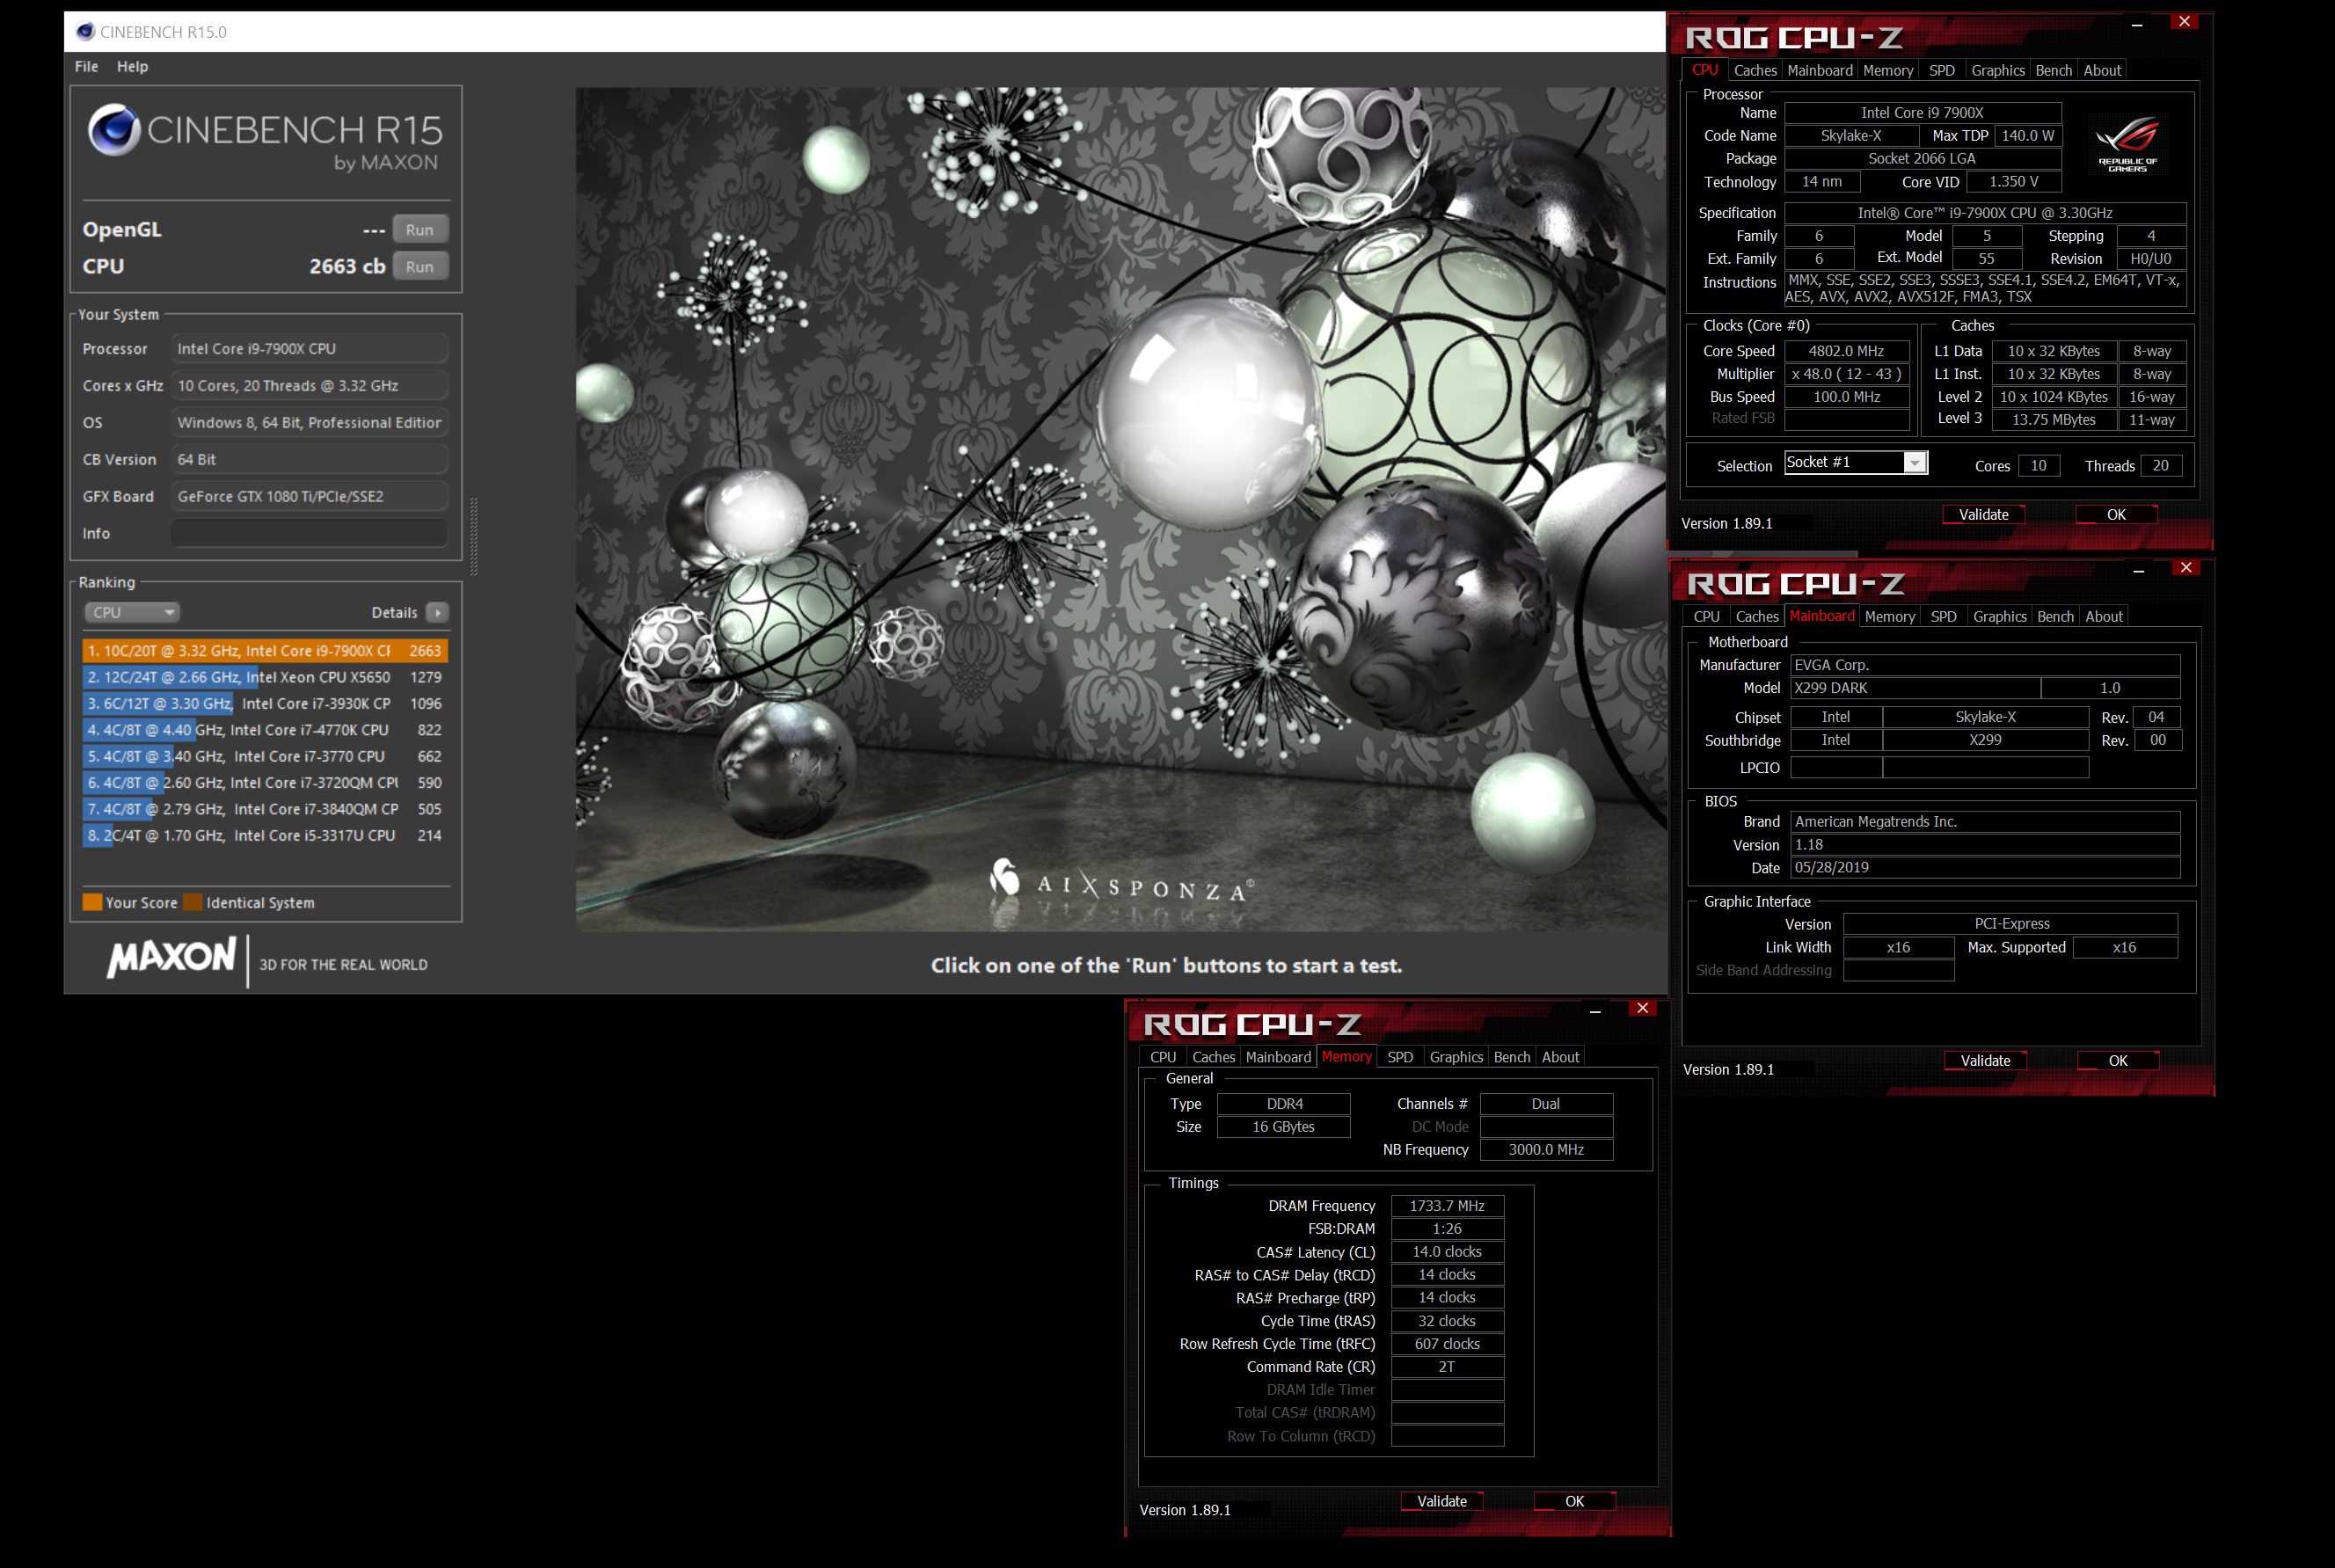Viewport: 2335px width, 1568px height.
Task: Click the side panel divider grip handle
Action: coord(474,537)
